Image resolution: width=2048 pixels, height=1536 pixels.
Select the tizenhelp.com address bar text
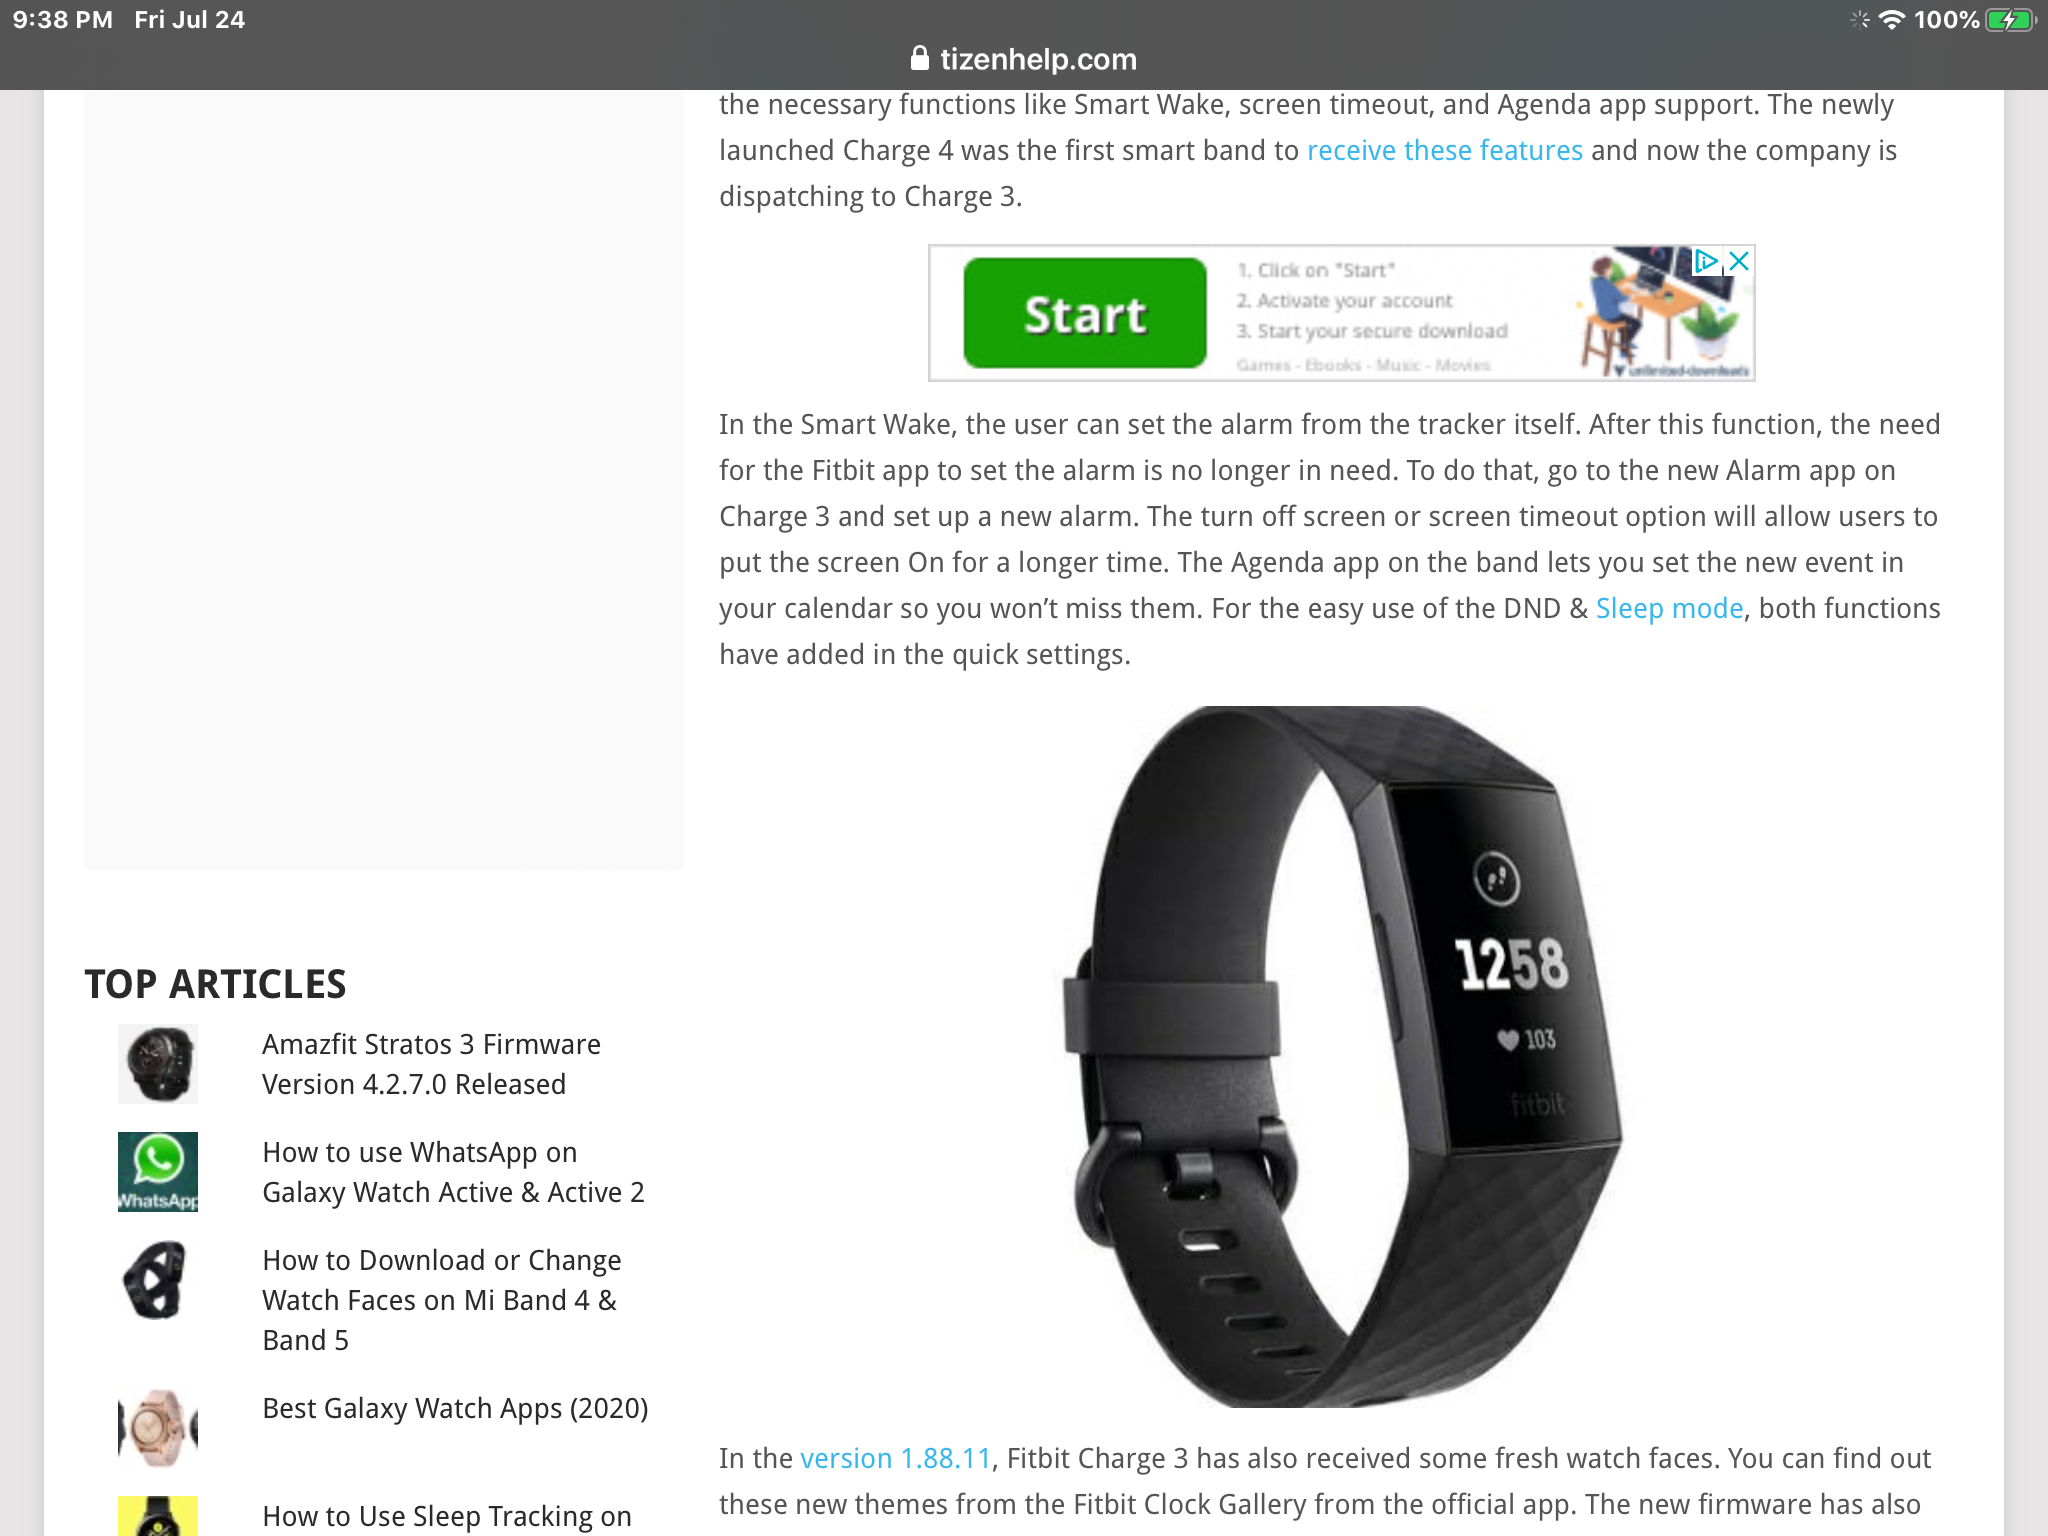point(1022,60)
